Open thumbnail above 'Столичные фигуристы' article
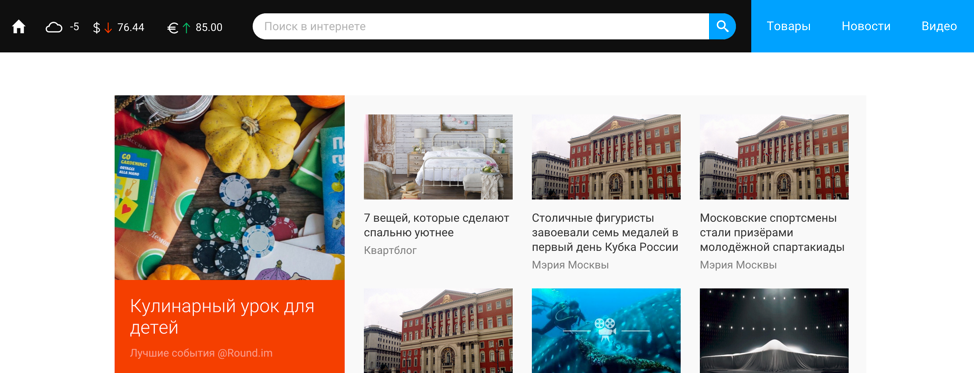This screenshot has height=373, width=974. point(606,157)
